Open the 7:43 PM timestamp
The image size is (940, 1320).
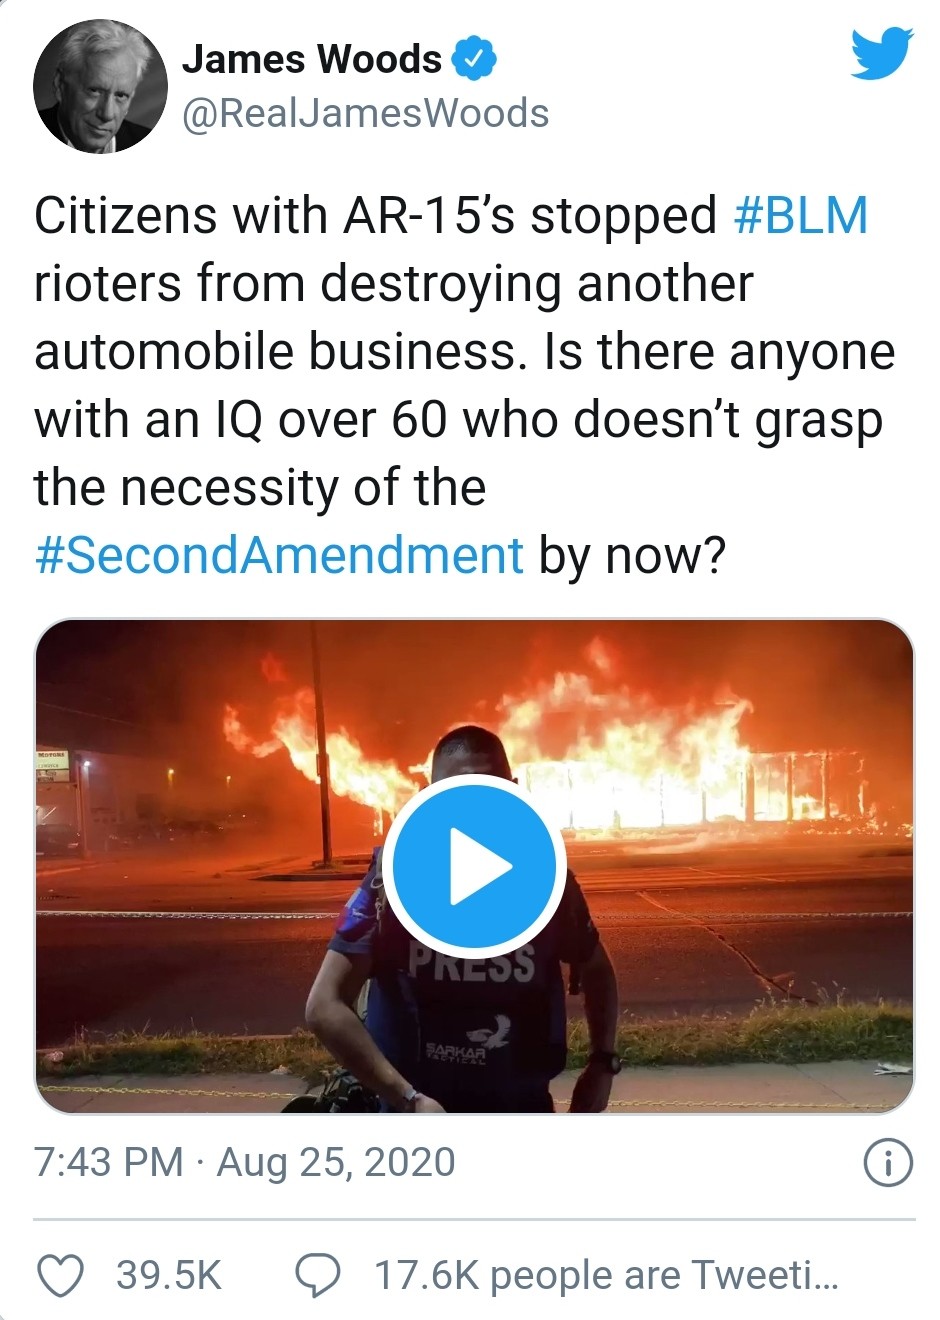pos(108,1163)
